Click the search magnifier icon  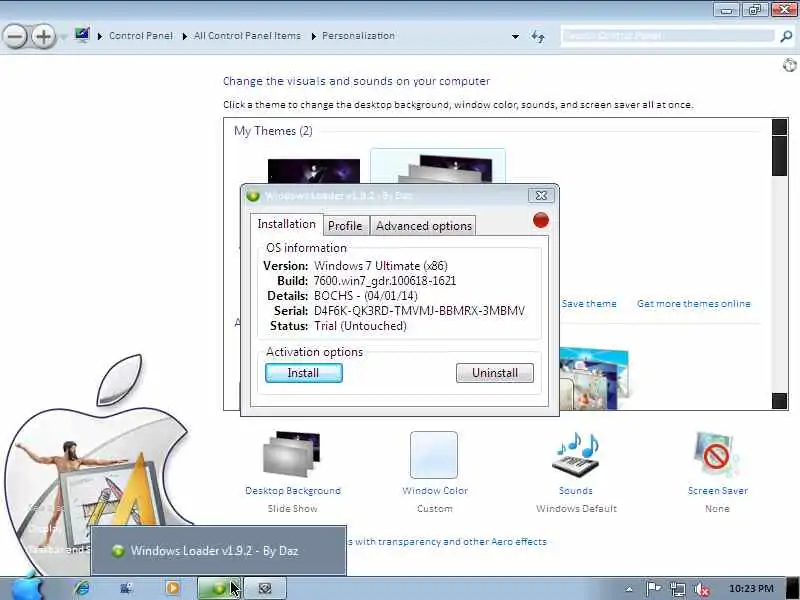pos(786,36)
